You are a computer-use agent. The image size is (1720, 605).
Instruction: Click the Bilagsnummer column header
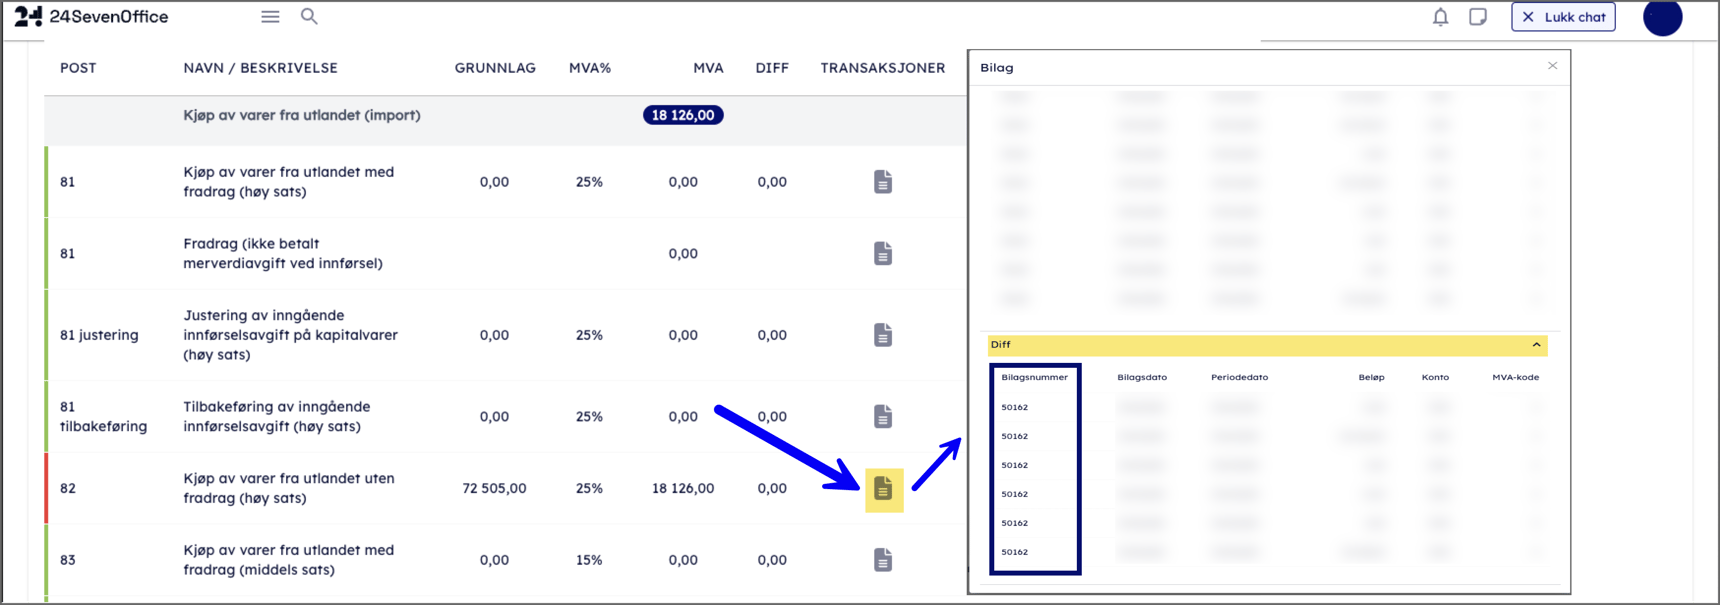tap(1034, 377)
